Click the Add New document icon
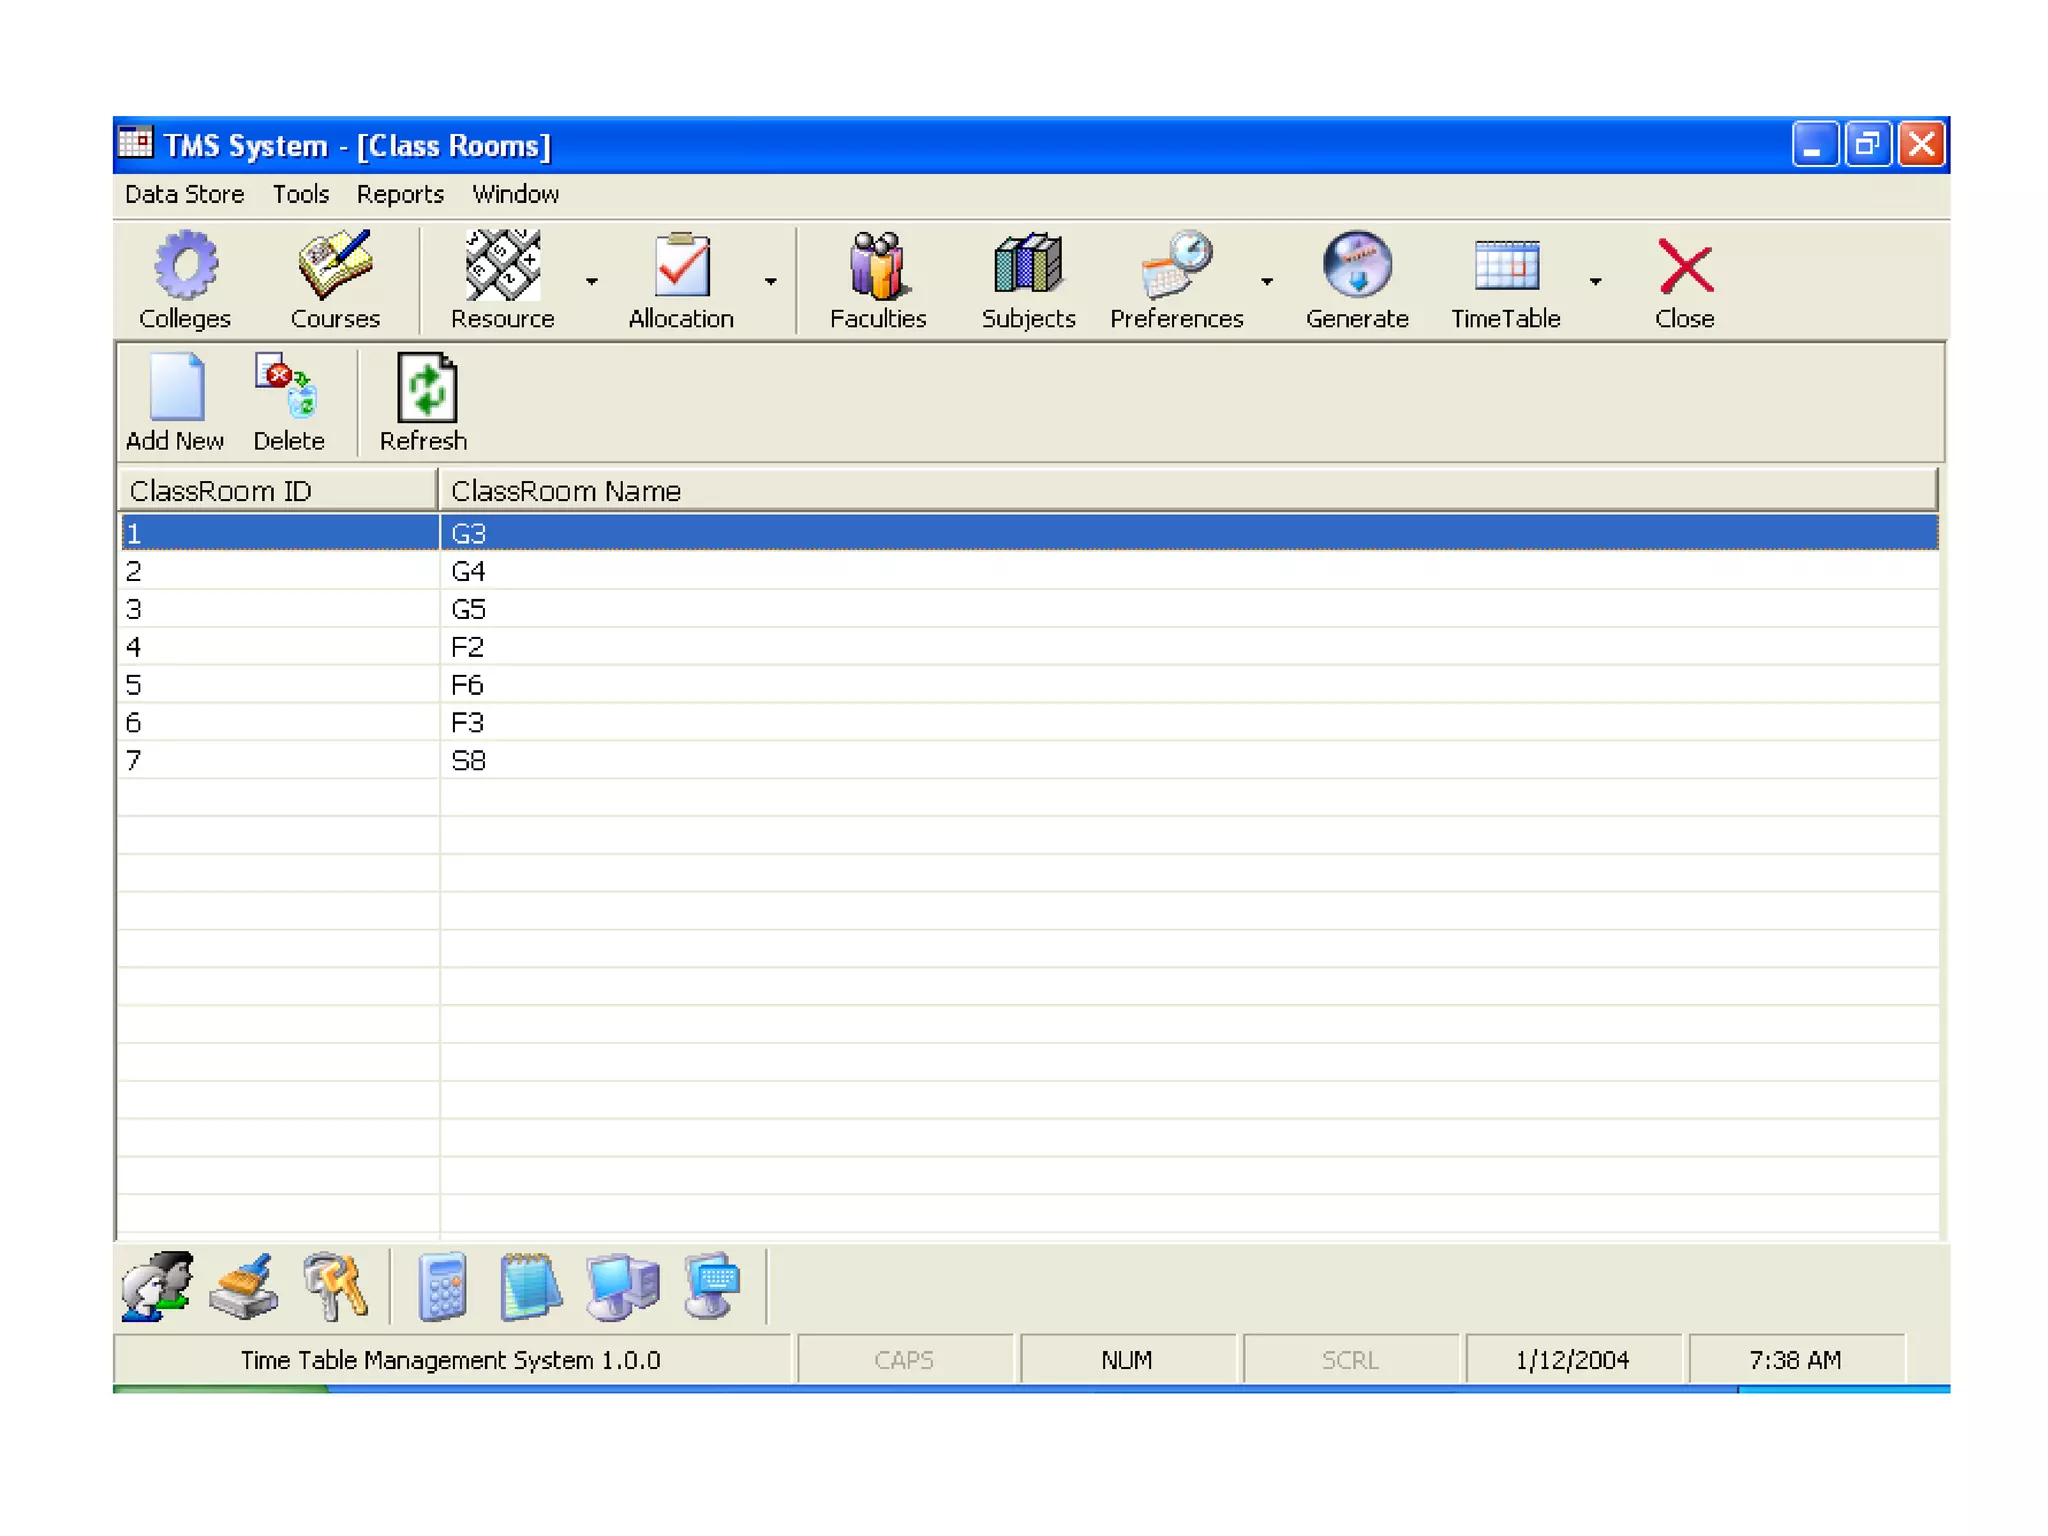This screenshot has width=2048, height=1536. pyautogui.click(x=177, y=386)
